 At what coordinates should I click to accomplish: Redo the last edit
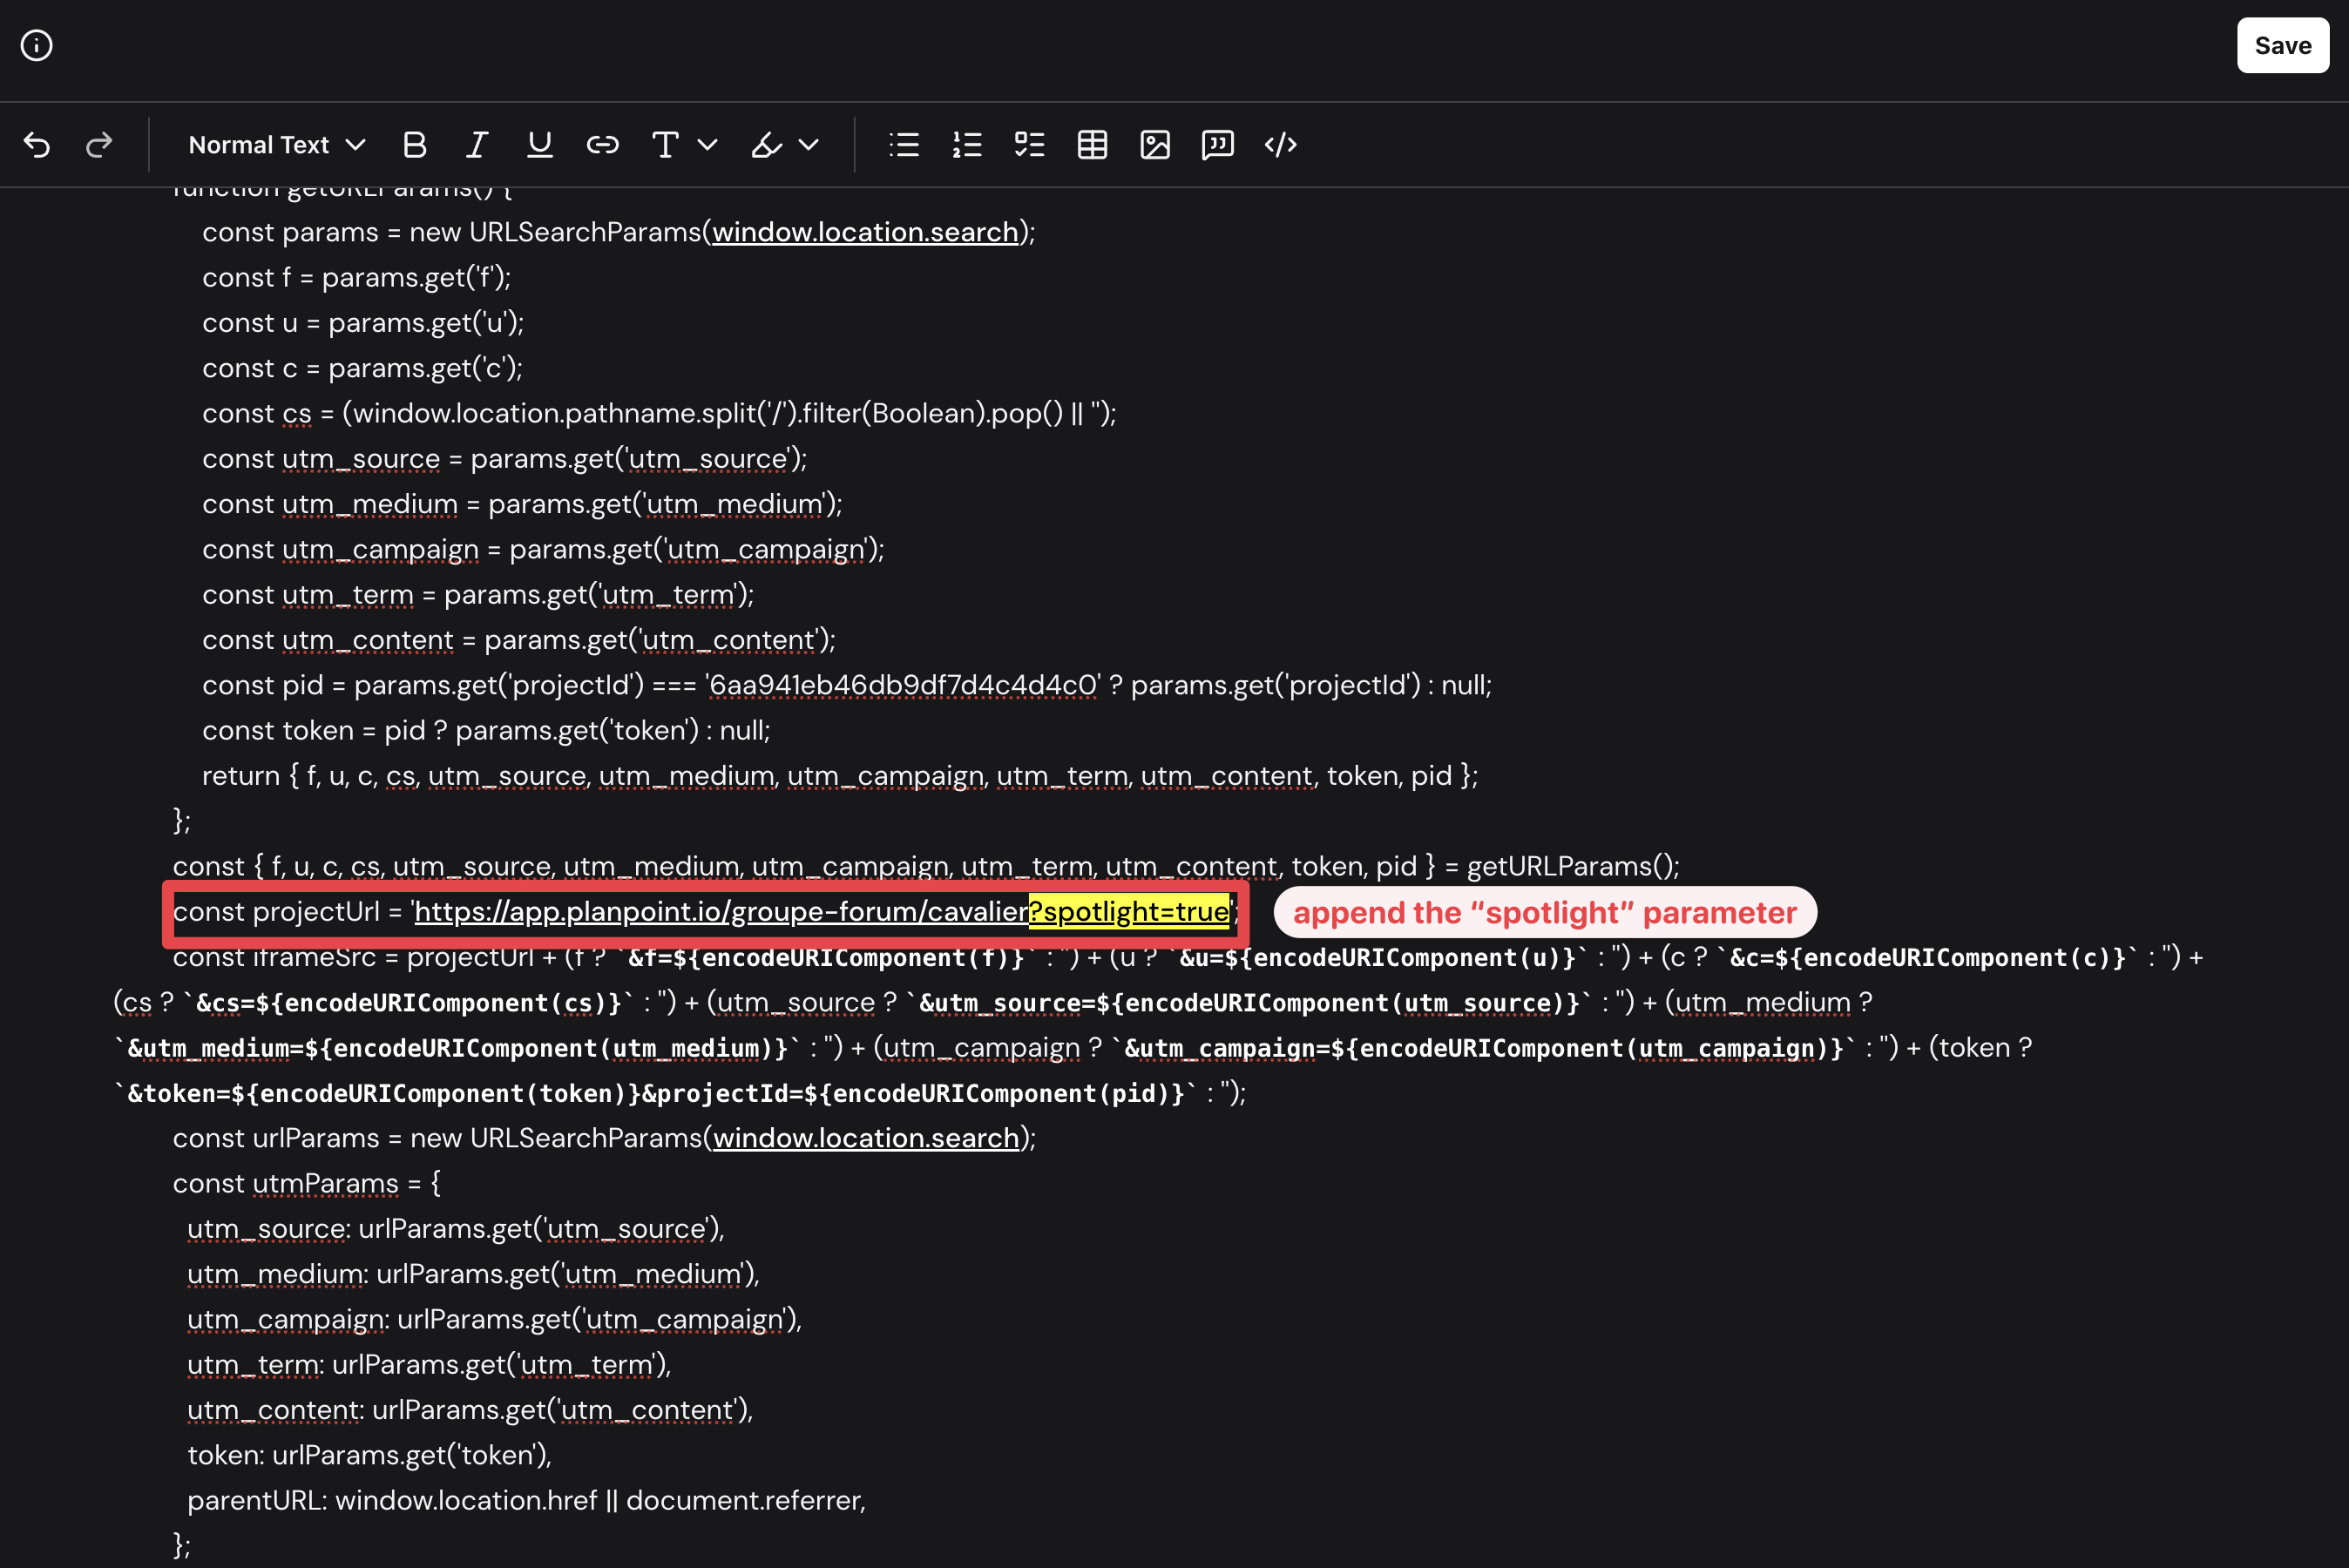(x=99, y=145)
